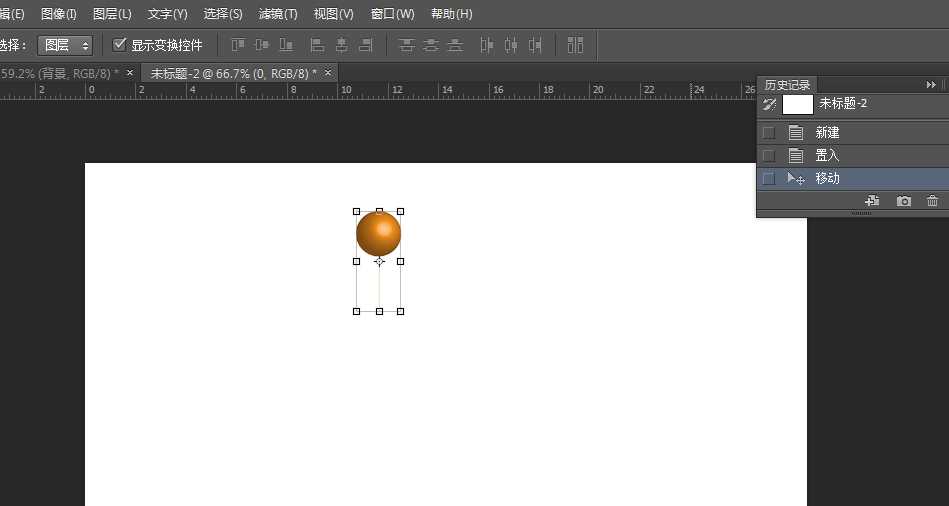Screen dimensions: 949x506
Task: Create new document from current state icon
Action: 872,201
